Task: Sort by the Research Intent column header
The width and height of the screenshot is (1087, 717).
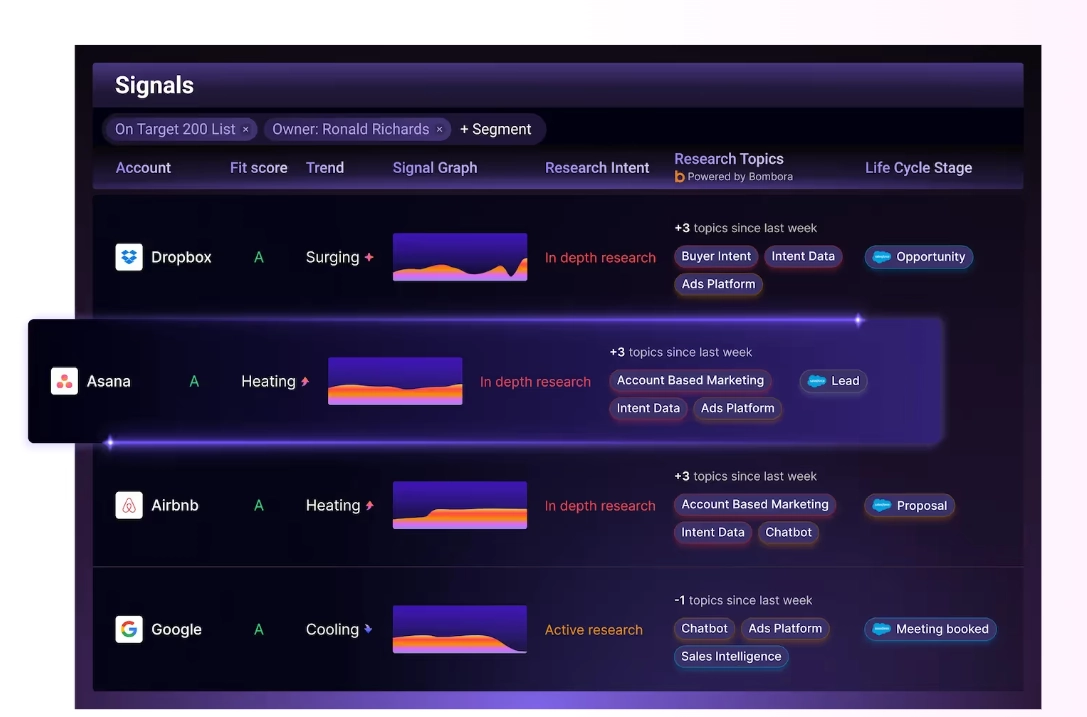Action: tap(597, 168)
